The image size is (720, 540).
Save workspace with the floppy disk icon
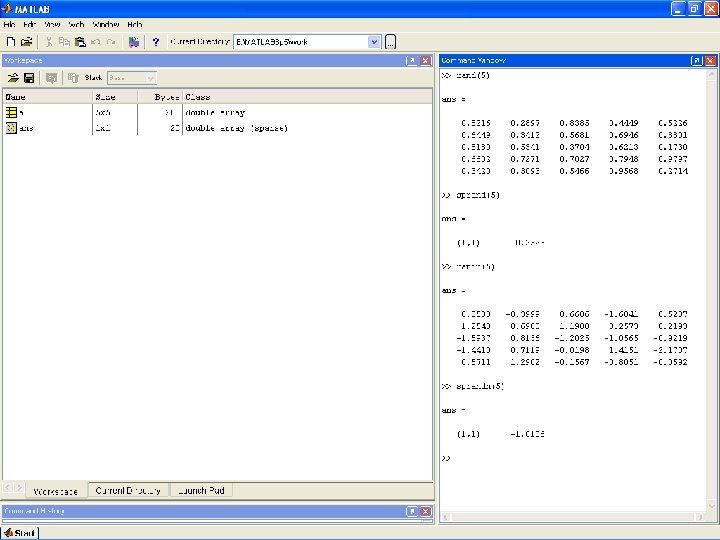(29, 78)
